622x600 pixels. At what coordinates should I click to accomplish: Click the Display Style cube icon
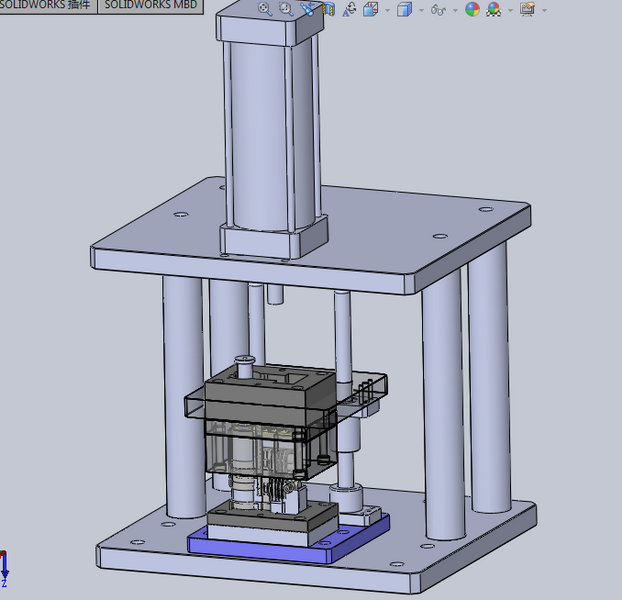tap(404, 10)
